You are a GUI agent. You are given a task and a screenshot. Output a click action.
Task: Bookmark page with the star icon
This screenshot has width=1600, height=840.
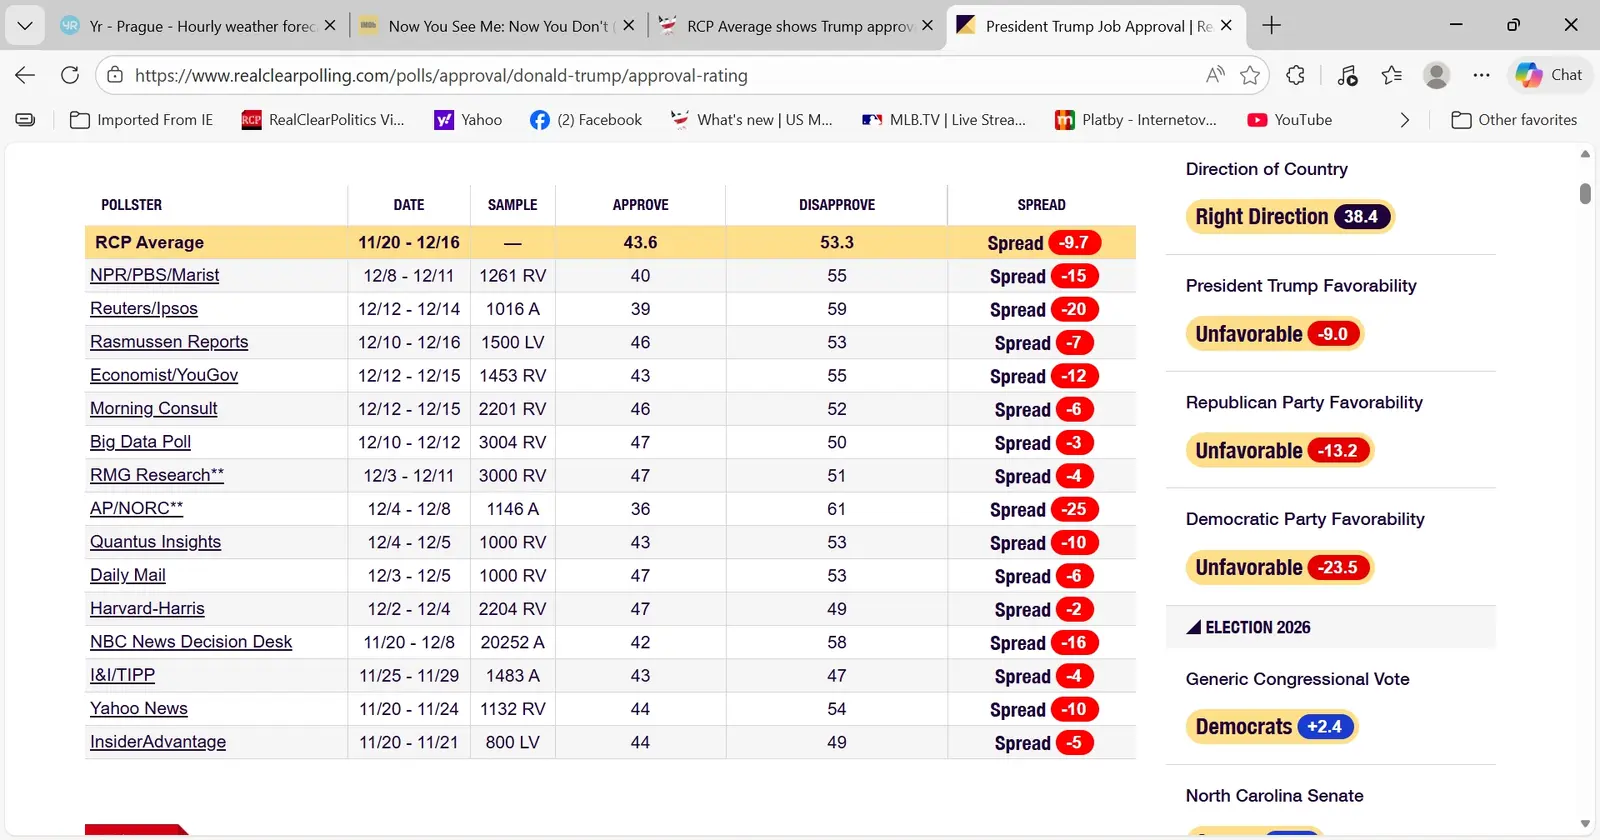click(1250, 75)
